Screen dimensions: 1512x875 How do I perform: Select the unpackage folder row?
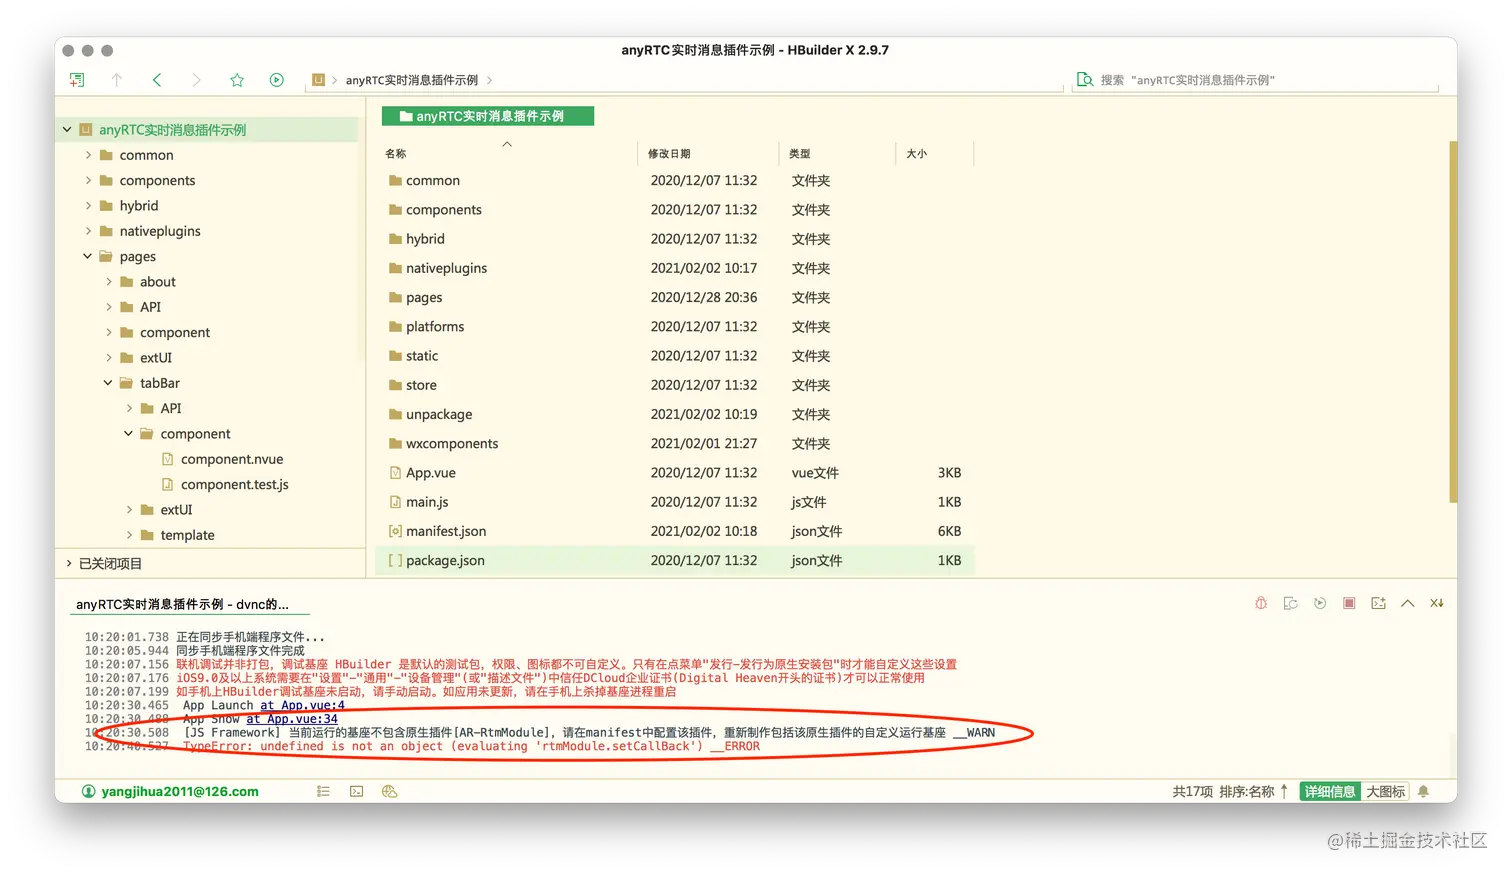tap(675, 414)
